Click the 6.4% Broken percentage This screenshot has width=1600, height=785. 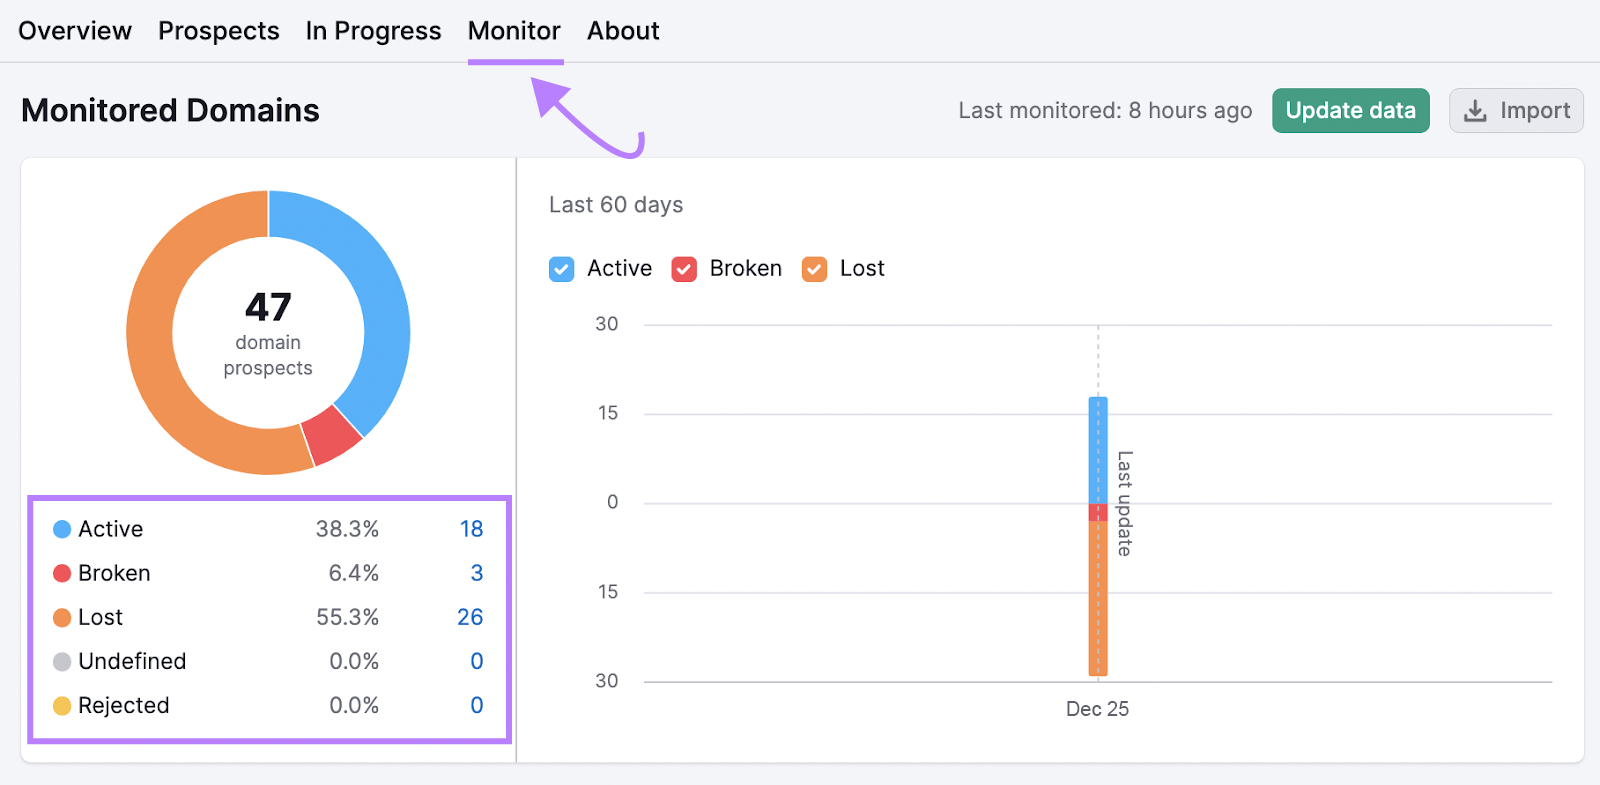click(354, 573)
